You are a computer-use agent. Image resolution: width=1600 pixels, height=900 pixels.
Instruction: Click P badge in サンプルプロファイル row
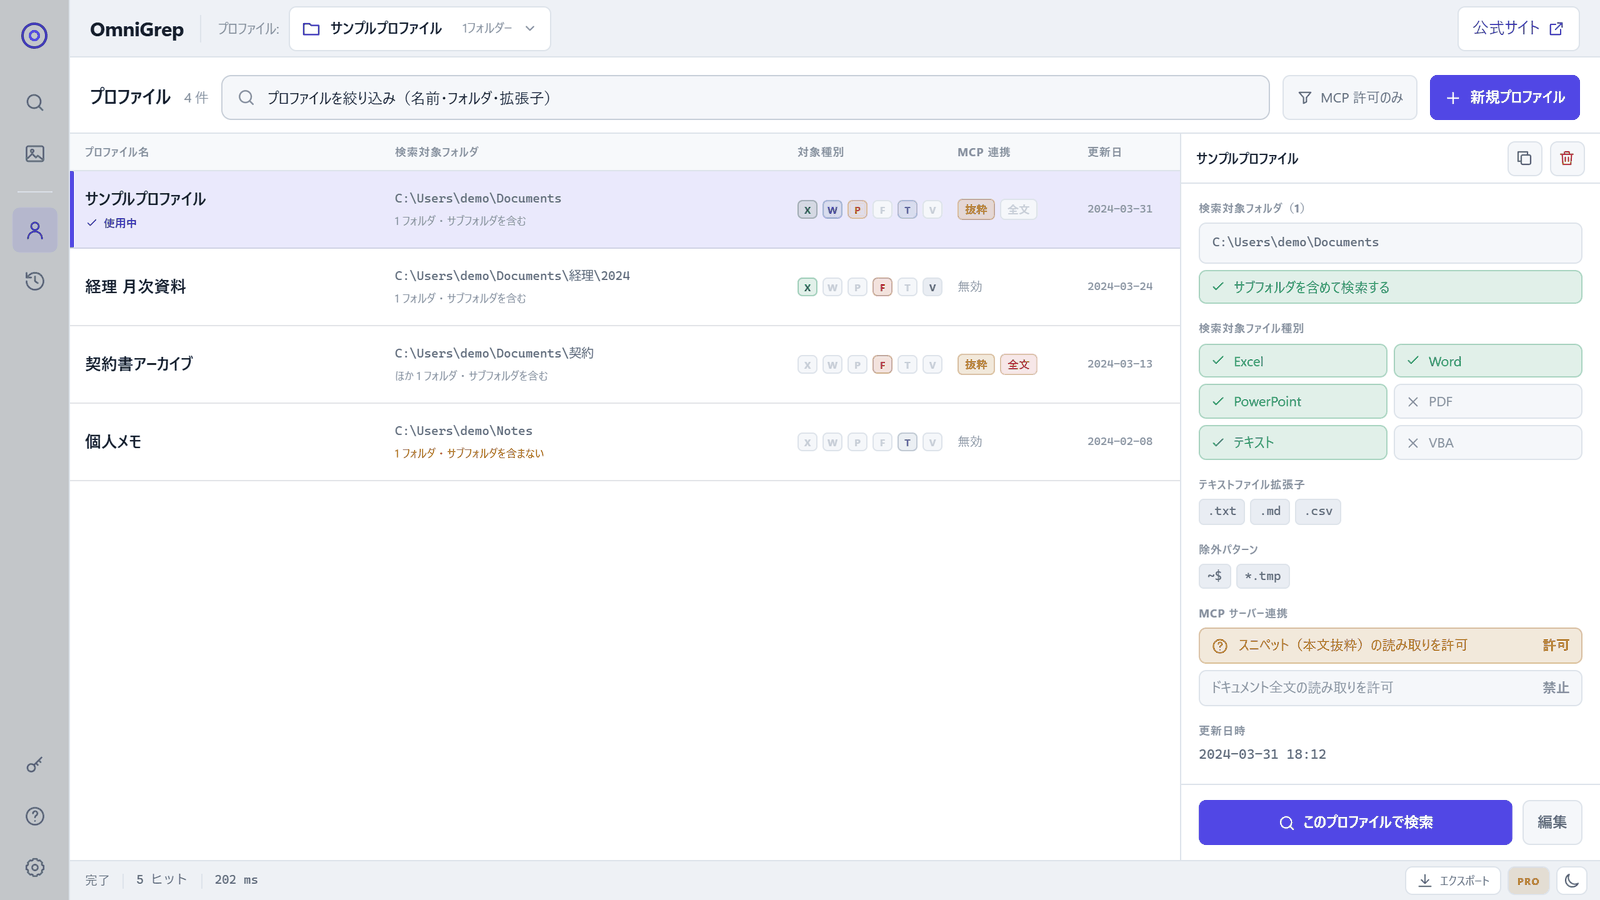(857, 210)
